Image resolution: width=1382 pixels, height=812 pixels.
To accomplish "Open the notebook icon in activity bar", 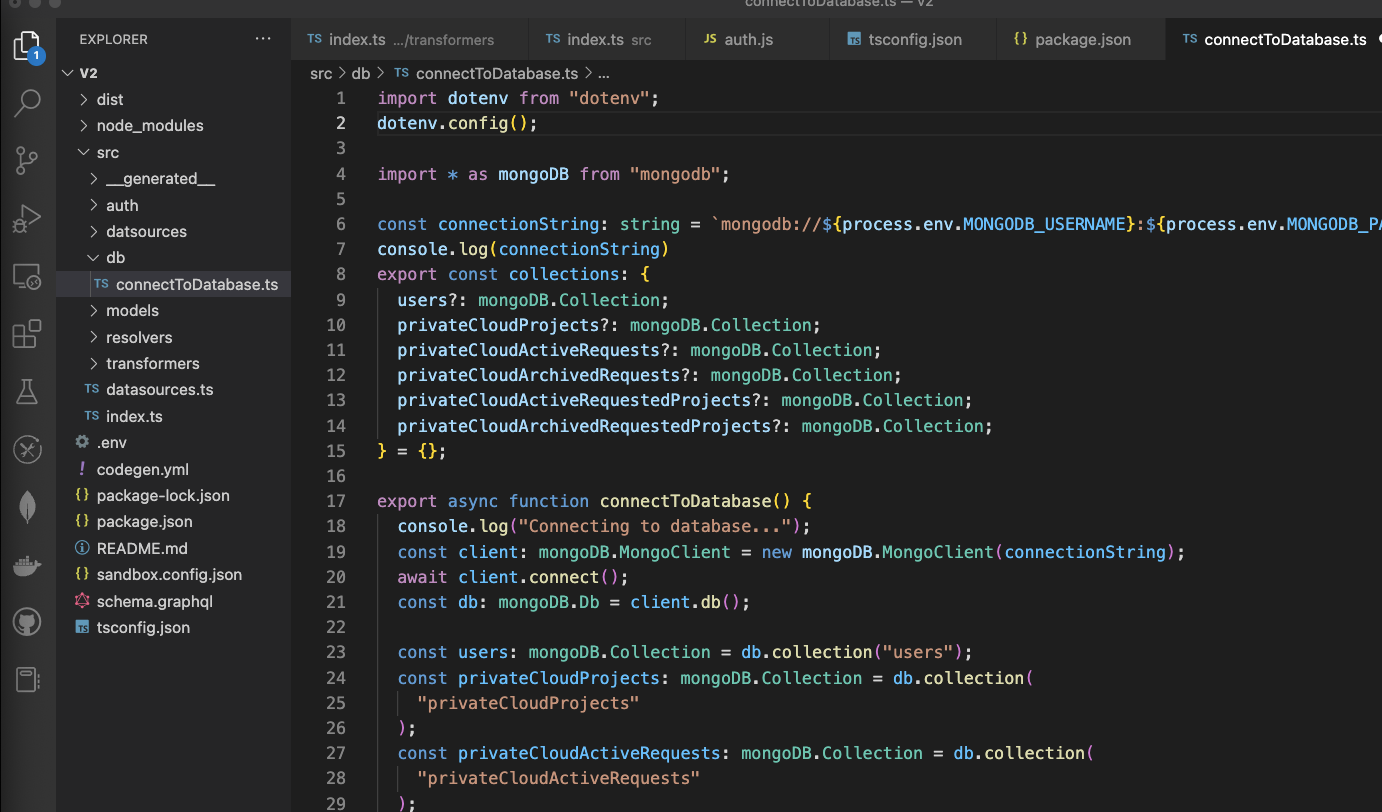I will (27, 680).
